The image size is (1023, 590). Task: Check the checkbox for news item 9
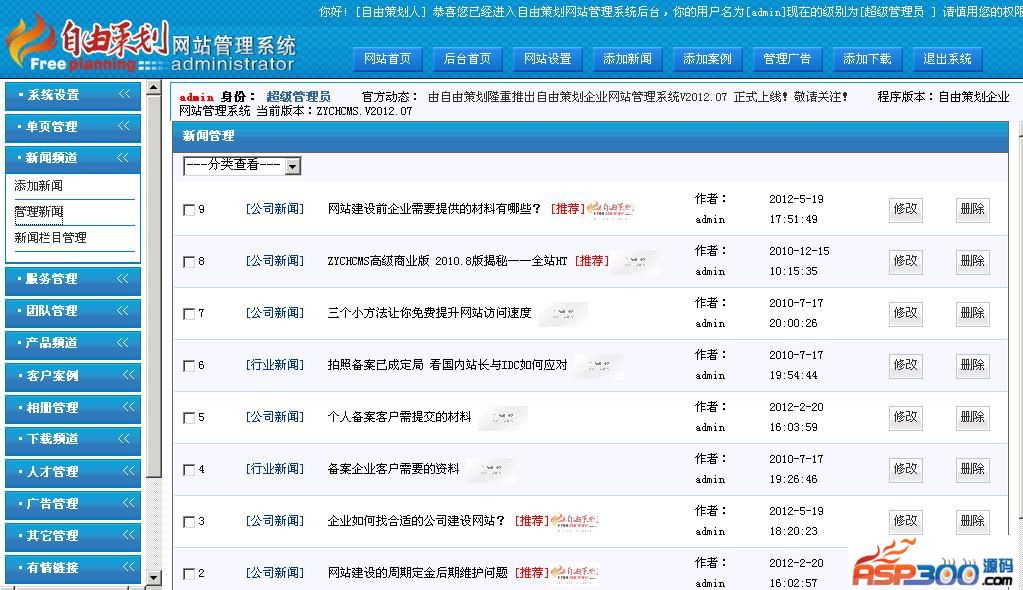tap(189, 210)
